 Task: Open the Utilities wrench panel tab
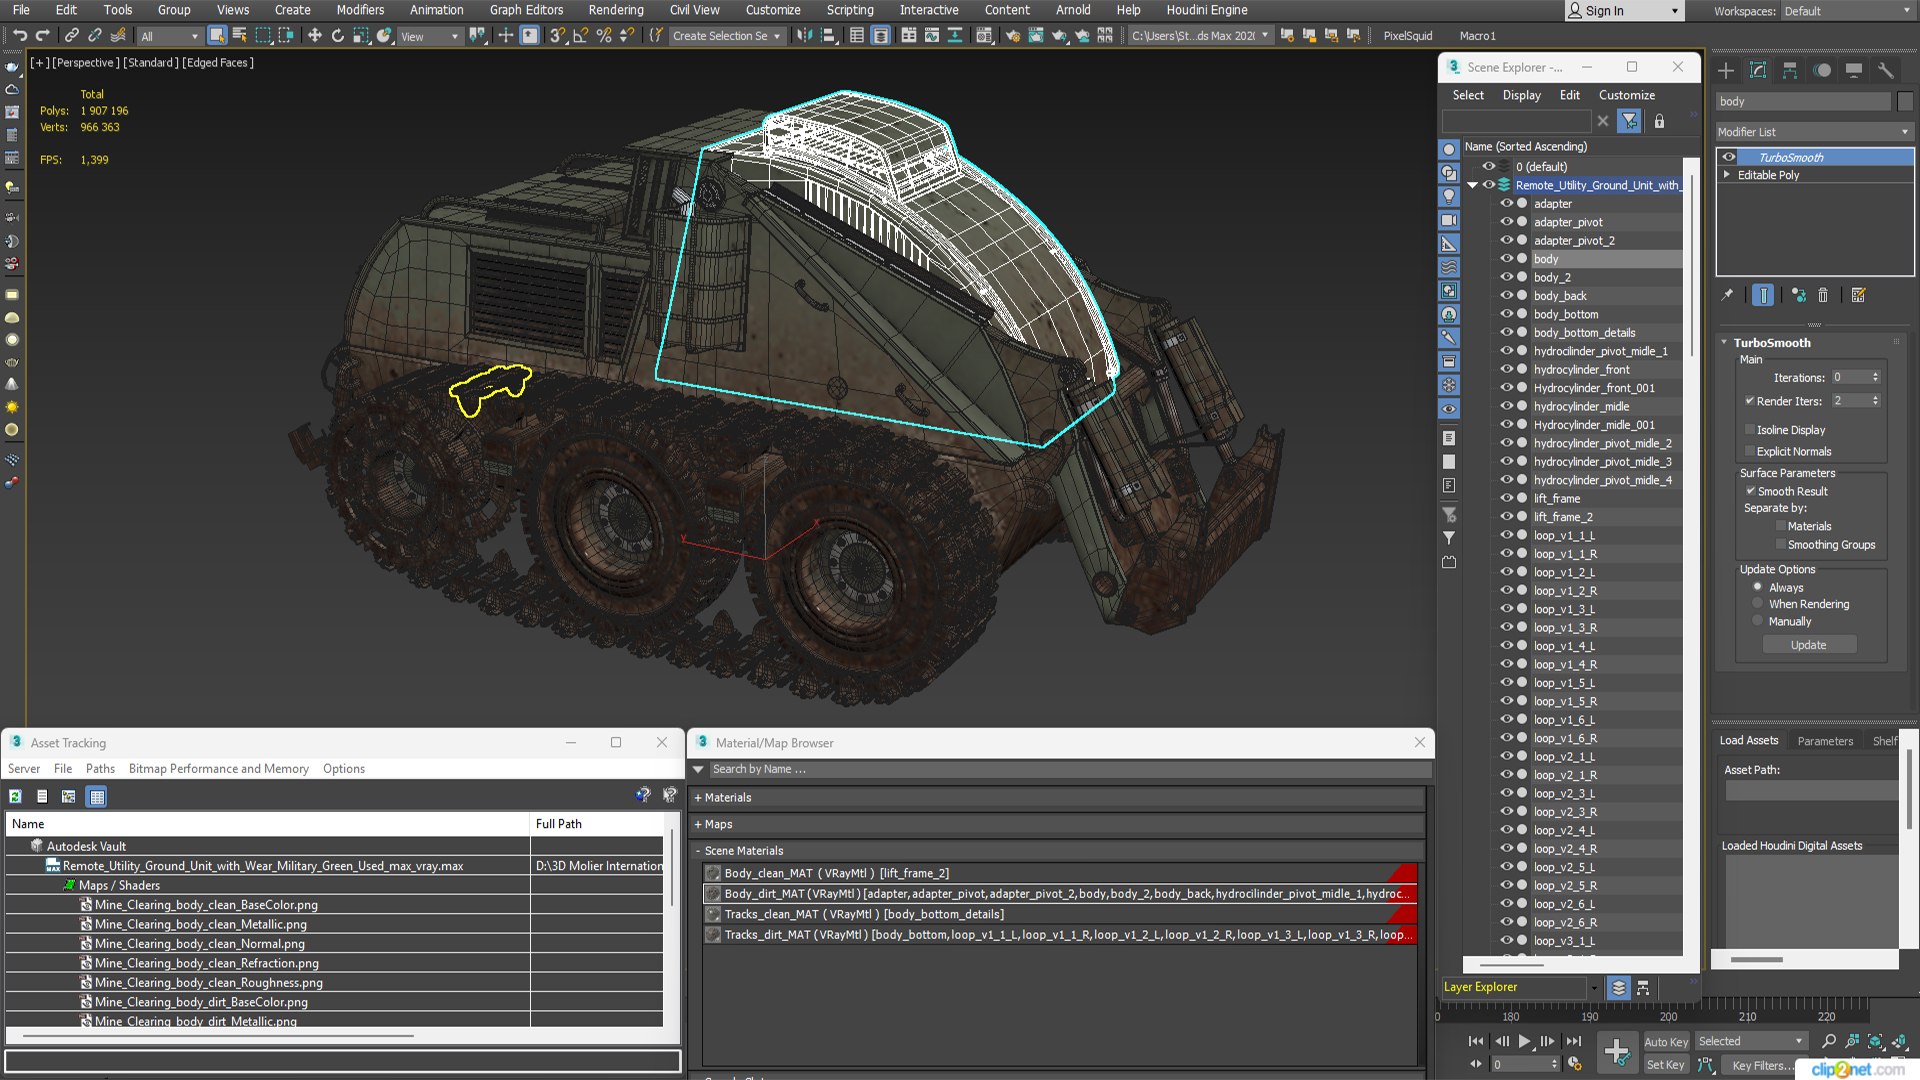pyautogui.click(x=1885, y=70)
